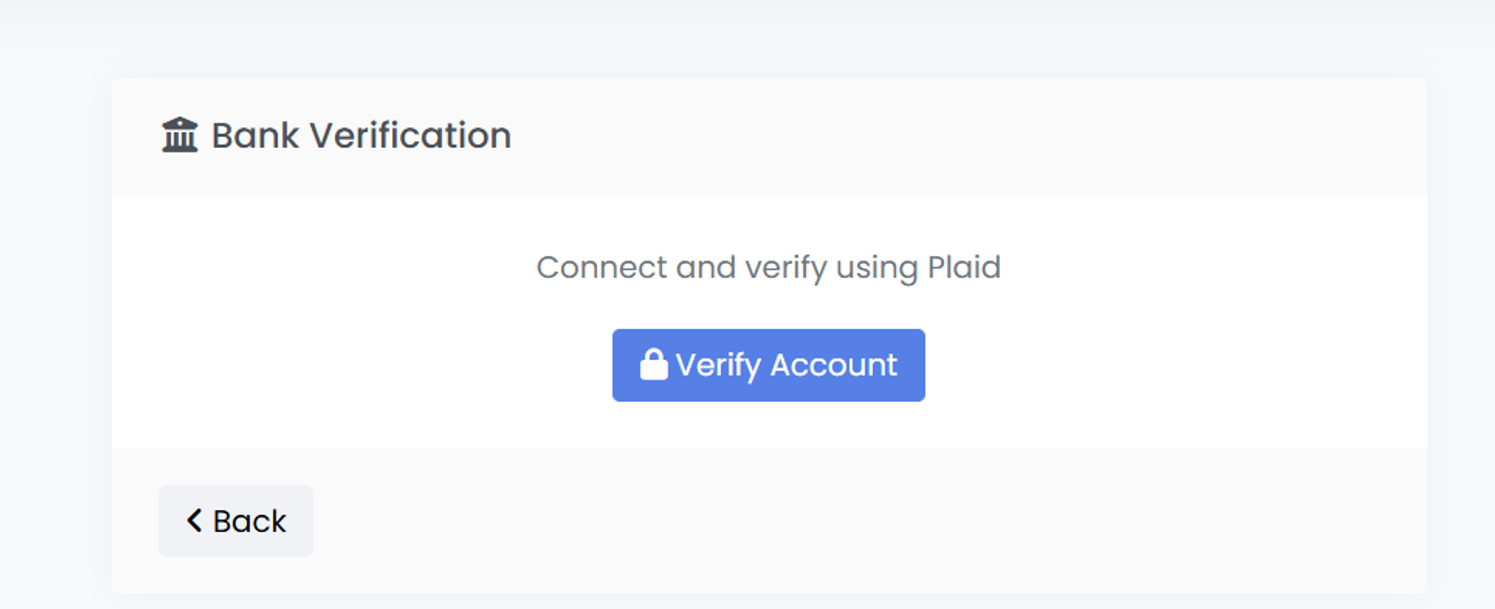The height and width of the screenshot is (609, 1495).
Task: Click the empty header area right of title
Action: pyautogui.click(x=1000, y=136)
